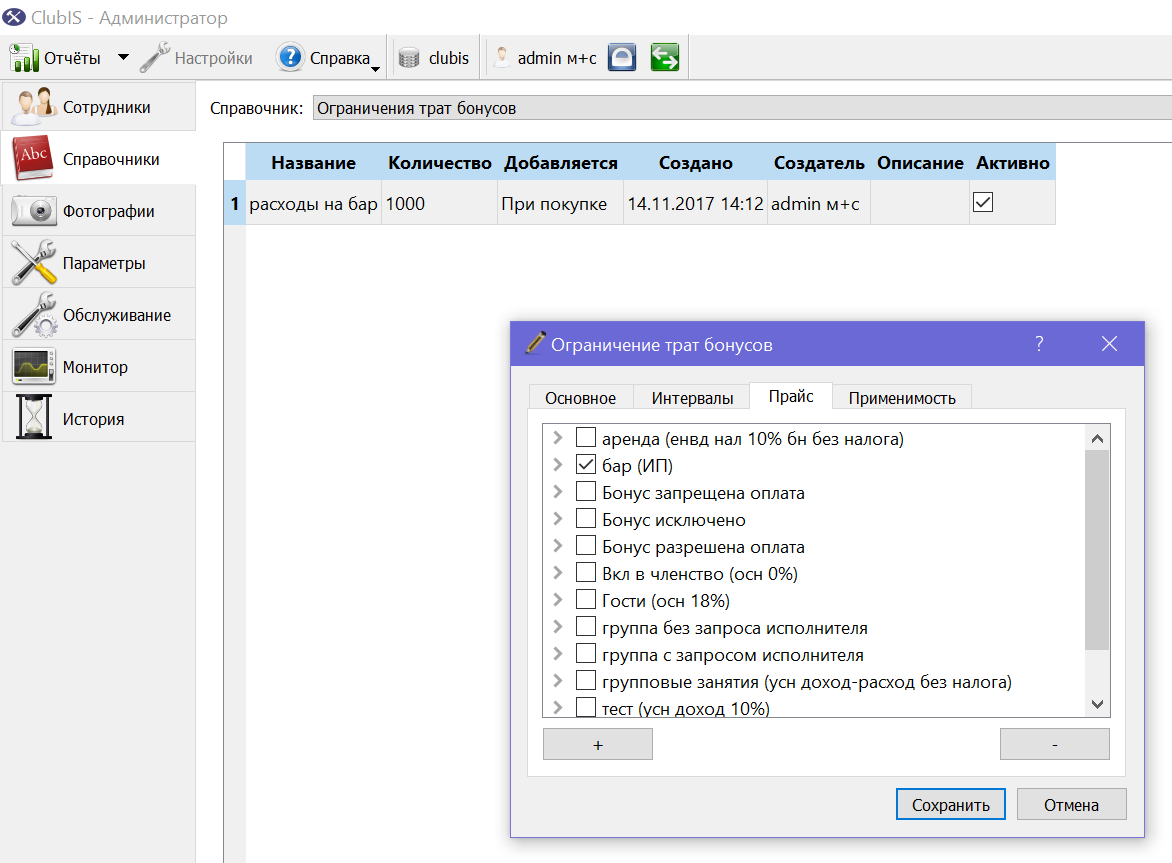Click the Настройки wrench icon
The width and height of the screenshot is (1172, 863).
(x=155, y=58)
